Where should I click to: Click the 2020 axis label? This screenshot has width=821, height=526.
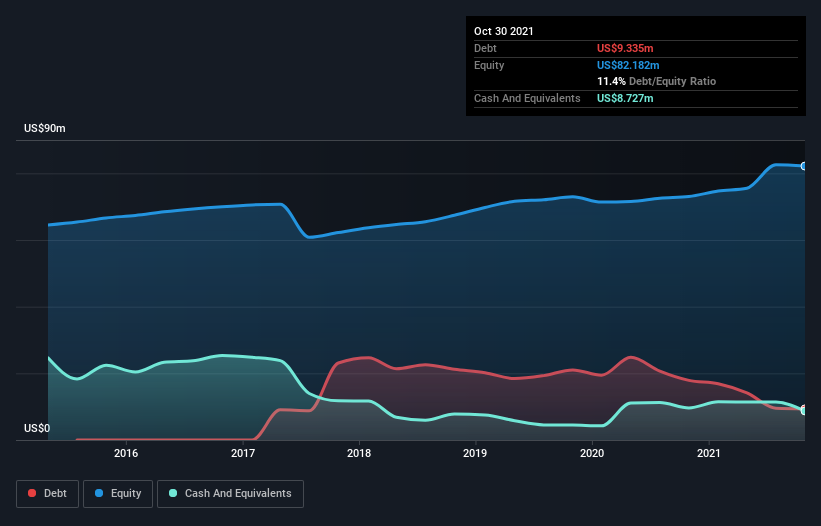592,453
